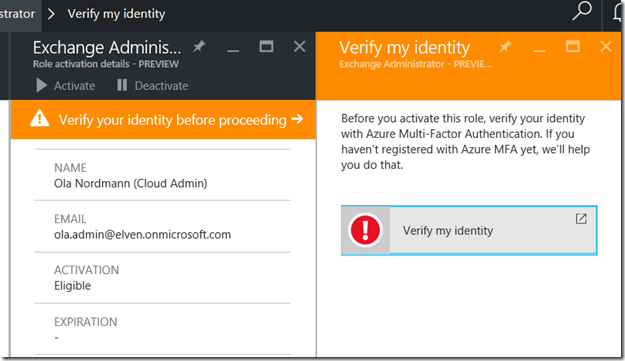This screenshot has width=625, height=361.
Task: Select the email ola.admin@elven.onmicrosoft.com
Action: (x=142, y=235)
